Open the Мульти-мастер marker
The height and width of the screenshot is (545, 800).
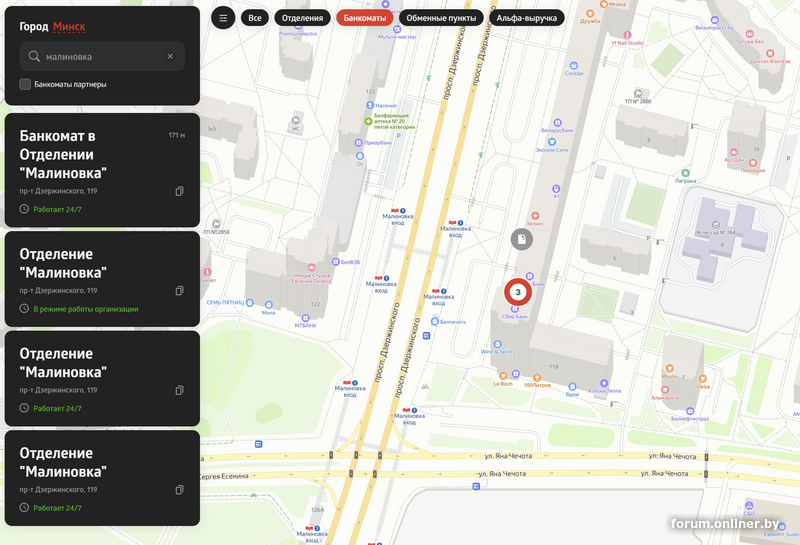396,29
